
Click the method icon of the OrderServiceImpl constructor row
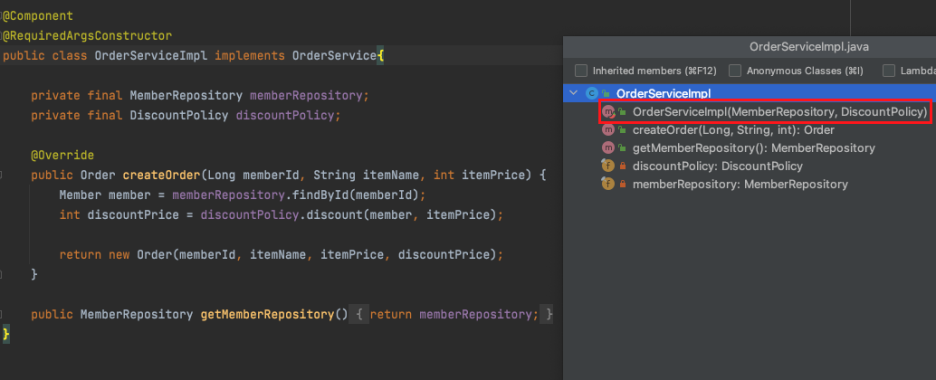click(608, 112)
